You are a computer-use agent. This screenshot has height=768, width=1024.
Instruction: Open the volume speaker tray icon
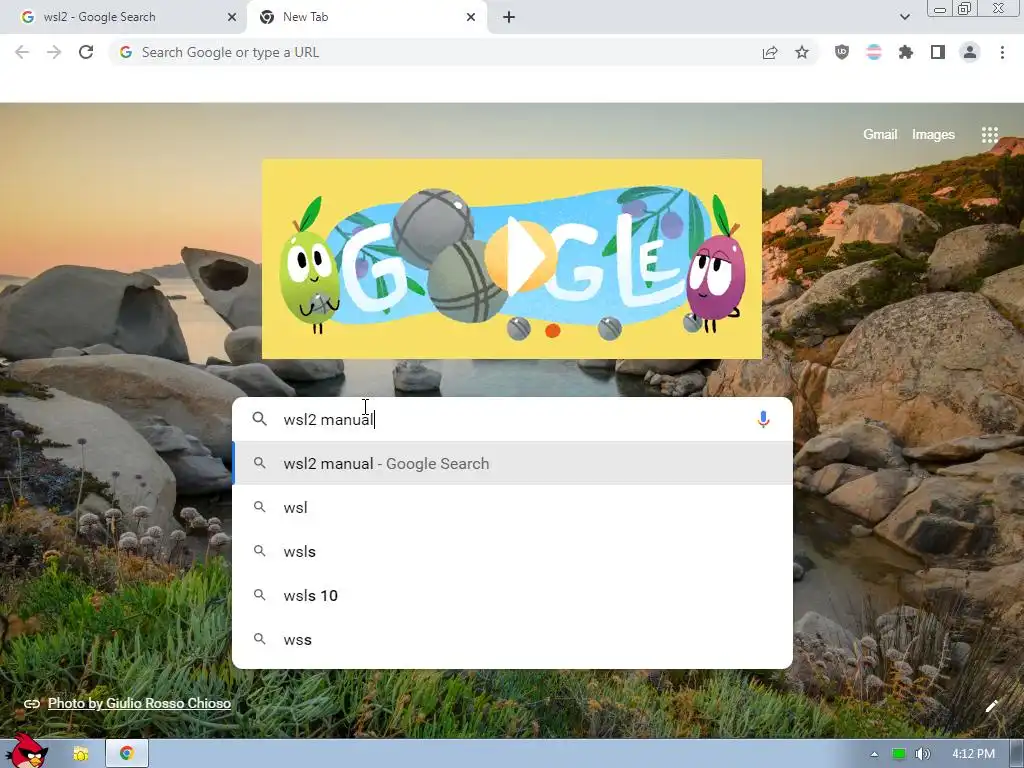tap(922, 754)
